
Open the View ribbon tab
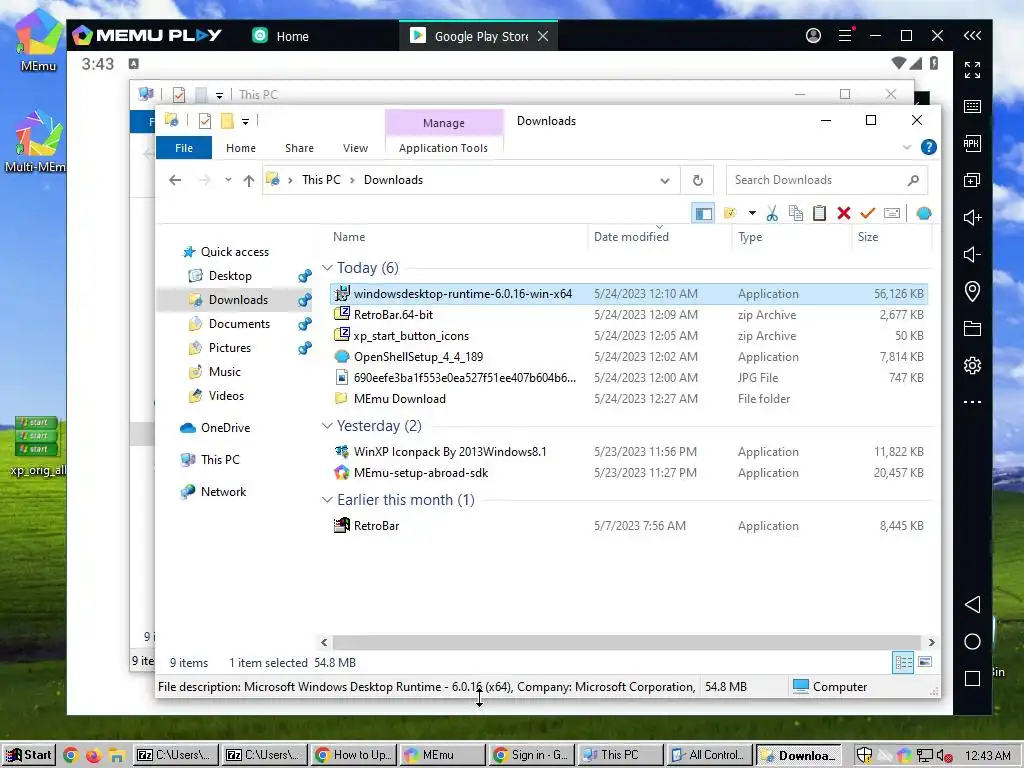[x=355, y=148]
